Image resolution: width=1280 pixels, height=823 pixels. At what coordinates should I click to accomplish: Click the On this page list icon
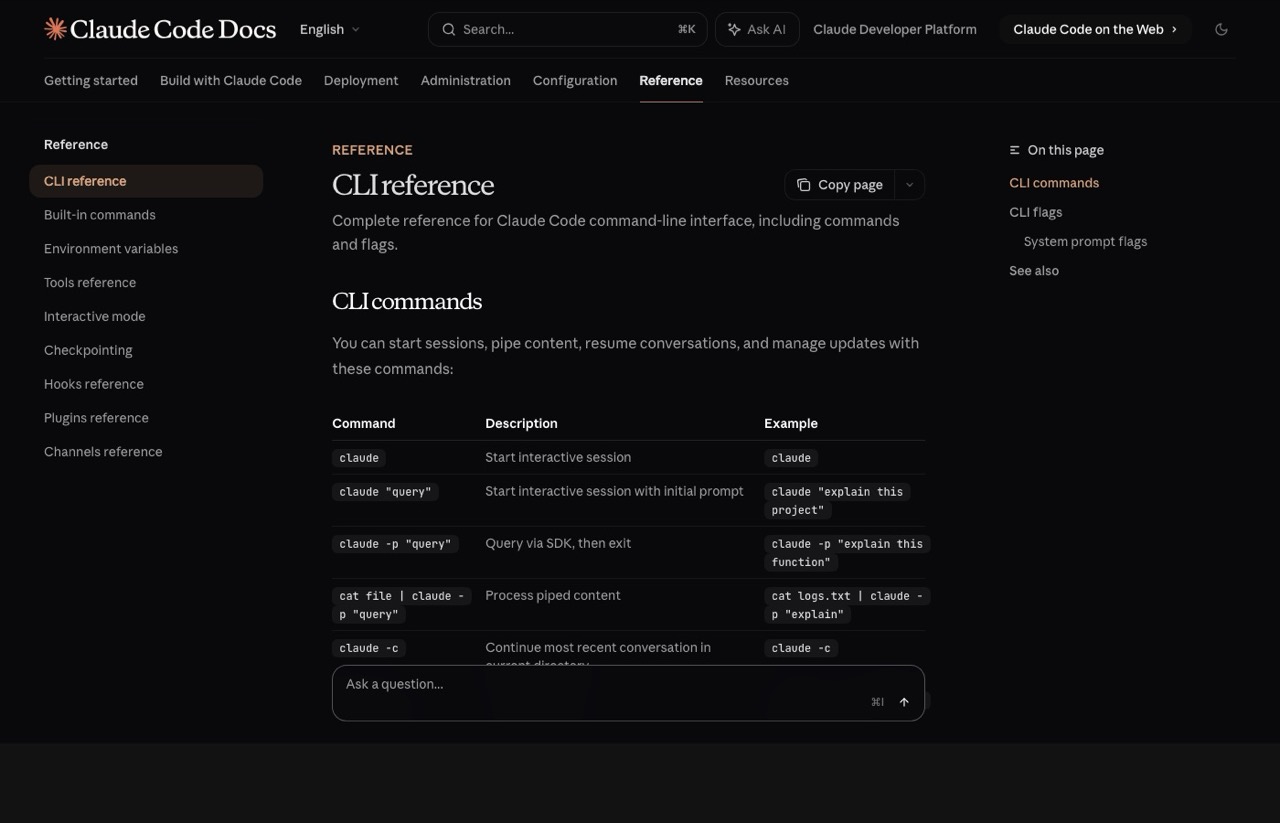1015,150
